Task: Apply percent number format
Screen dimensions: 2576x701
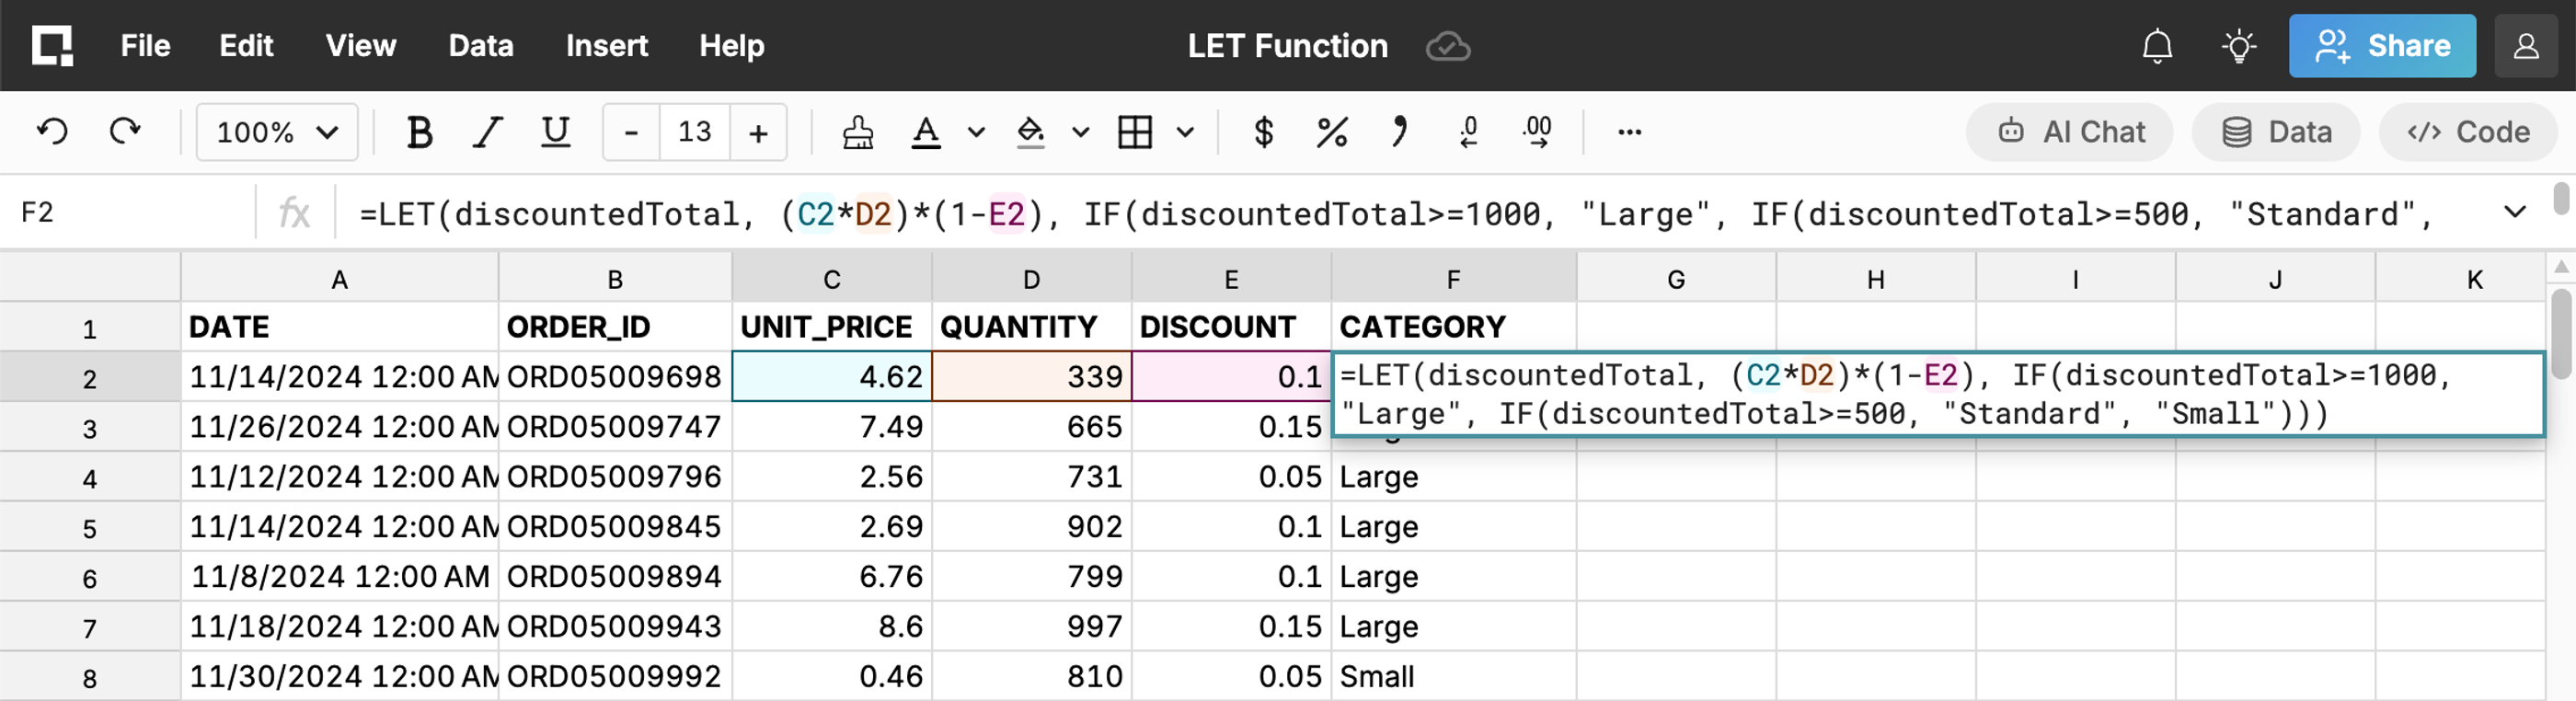Action: [1332, 132]
